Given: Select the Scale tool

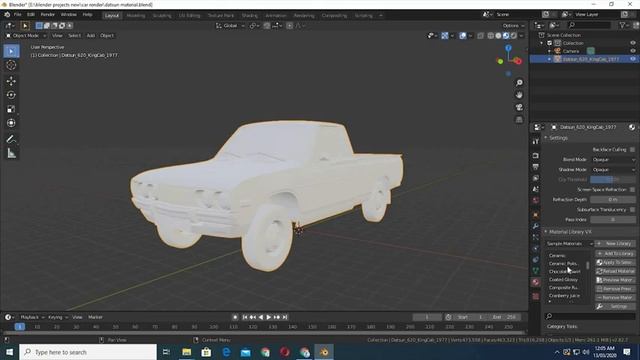Looking at the screenshot, I should (x=11, y=109).
